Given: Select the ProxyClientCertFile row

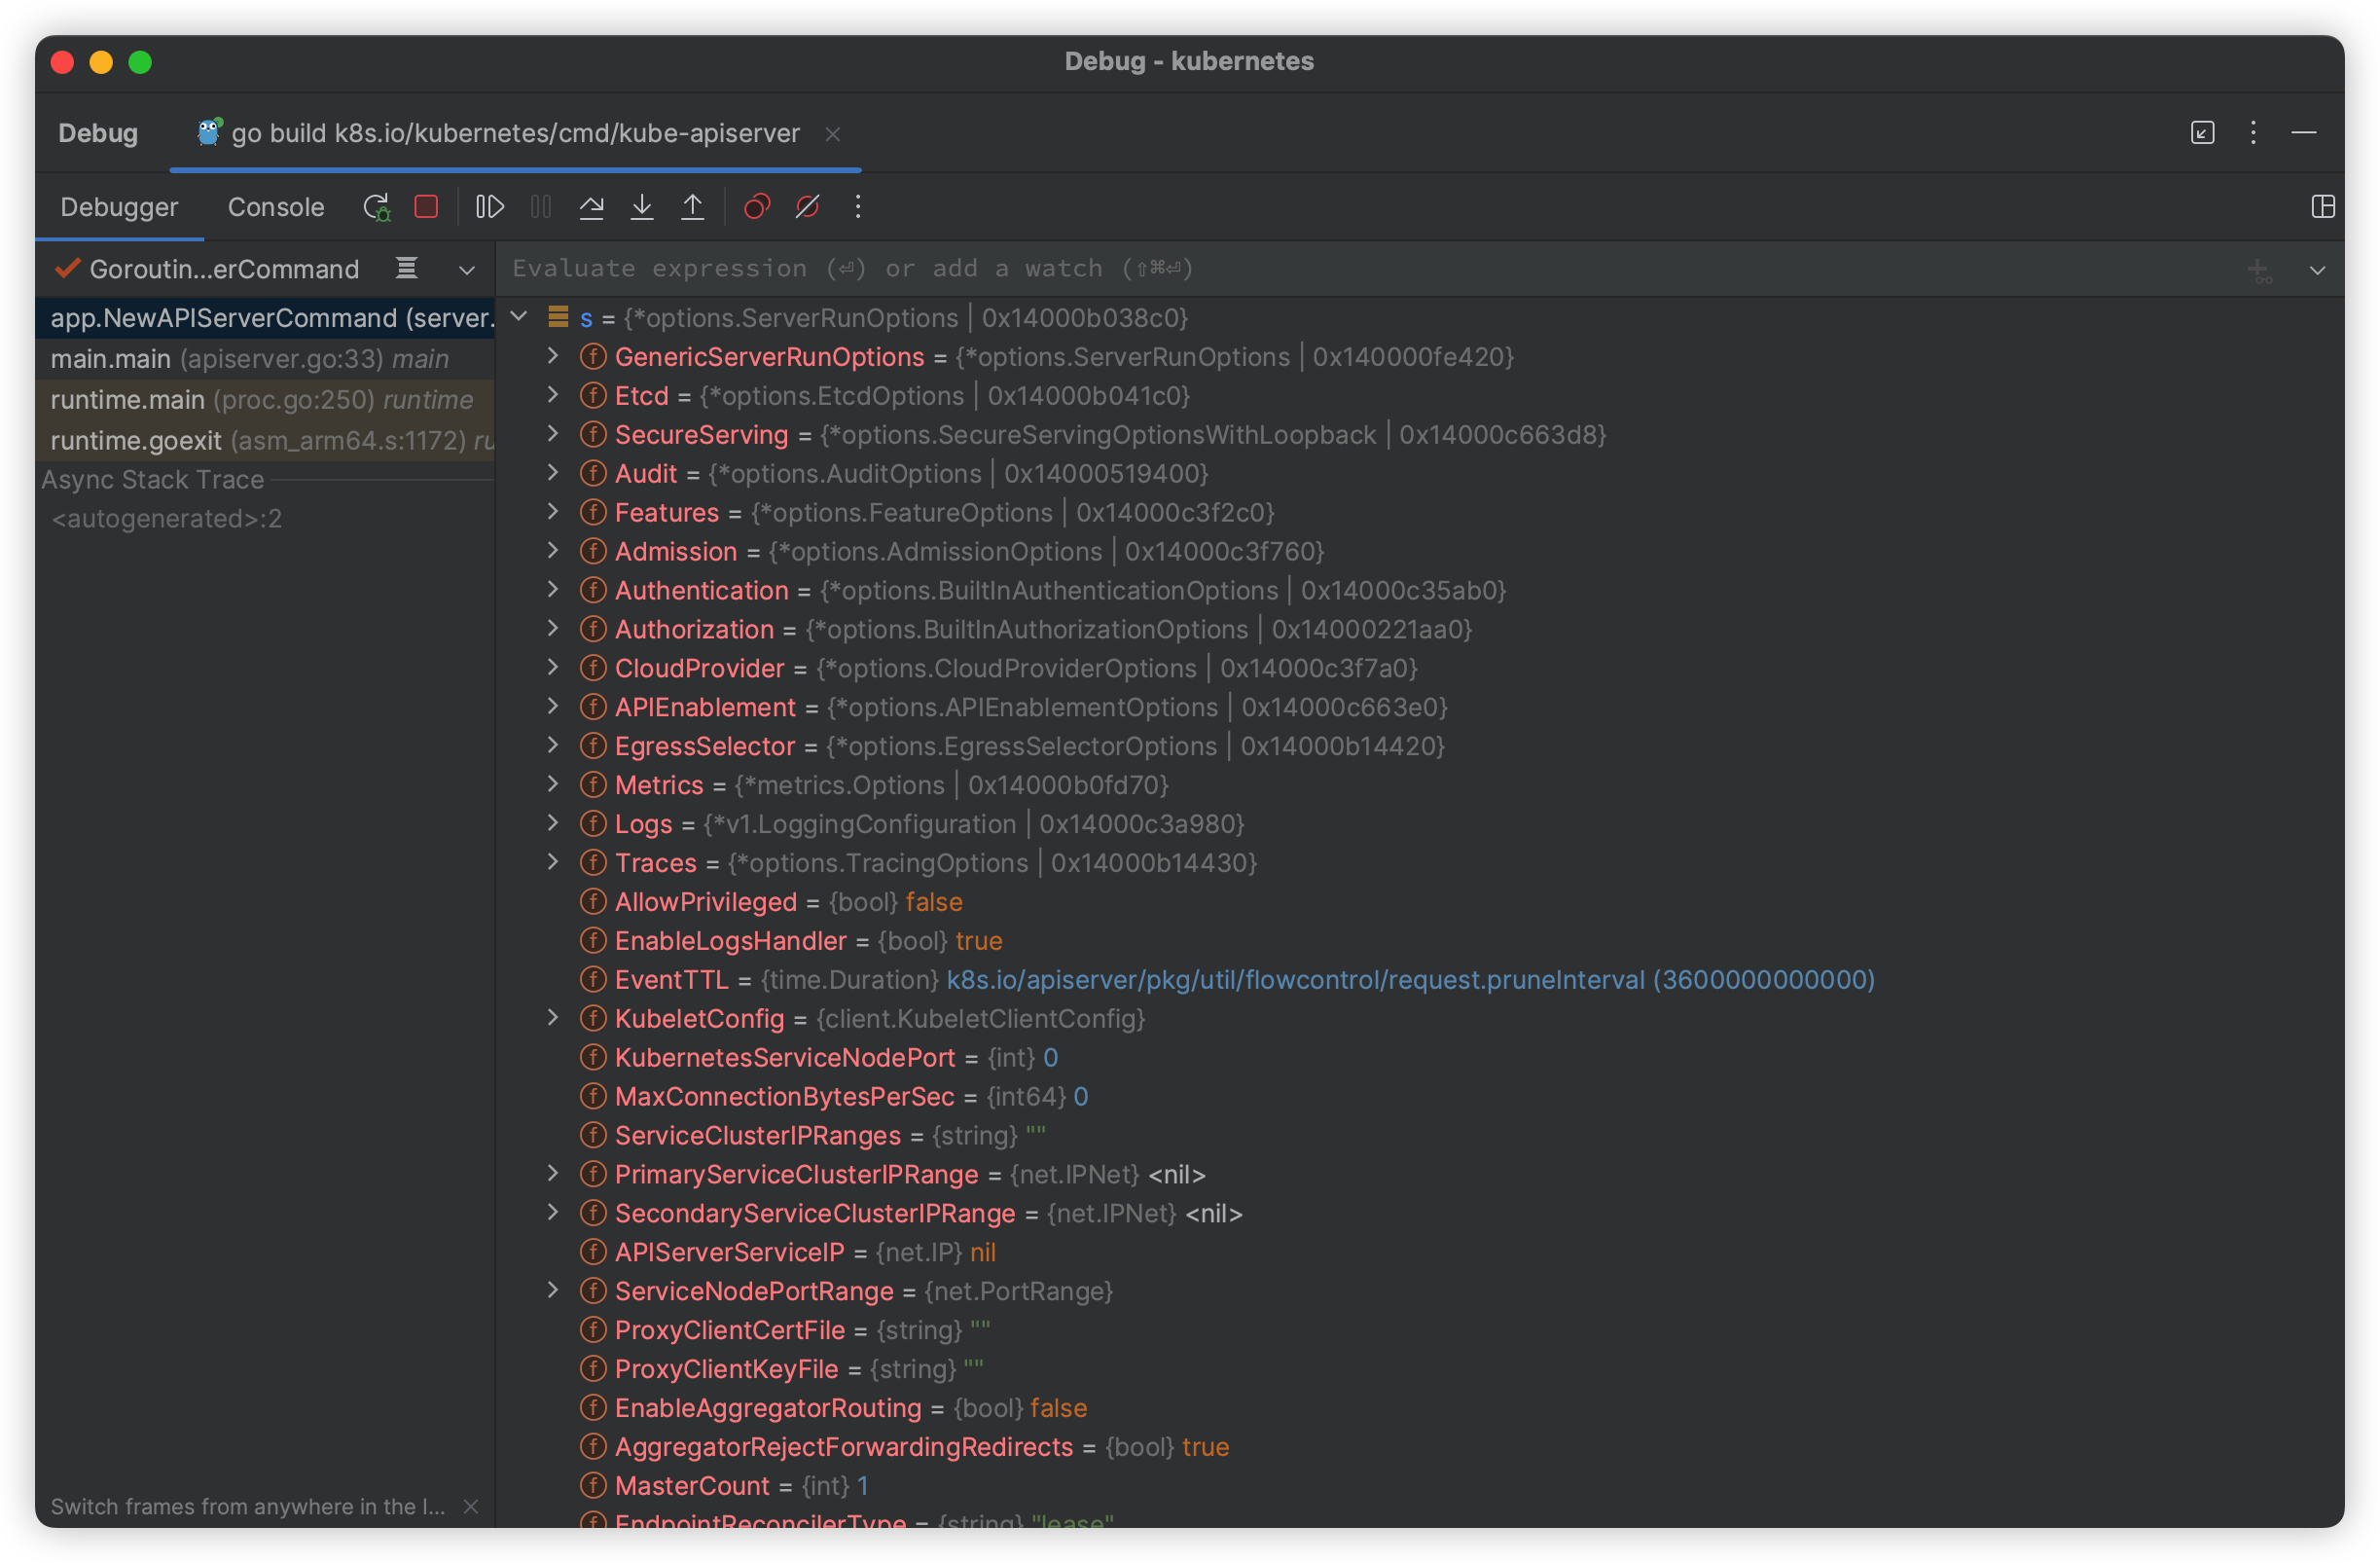Looking at the screenshot, I should 1420,1330.
